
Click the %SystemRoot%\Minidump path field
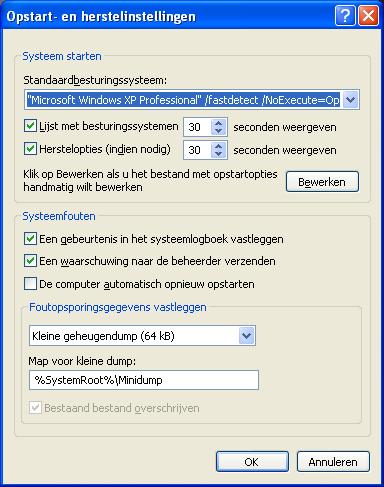tap(144, 380)
